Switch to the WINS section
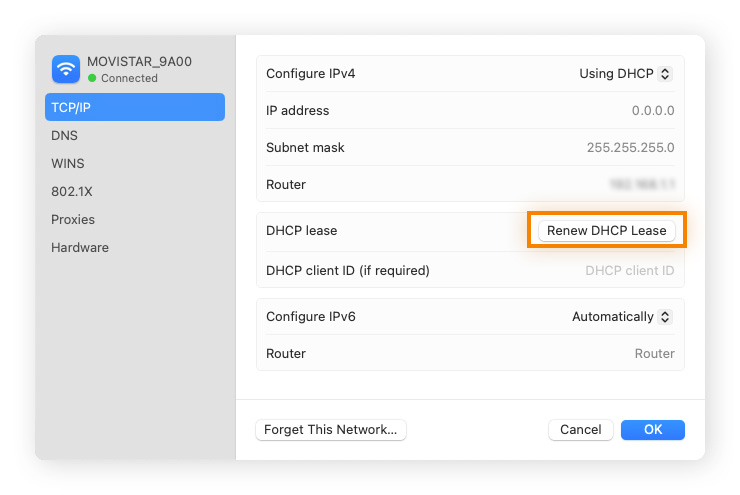740x495 pixels. [68, 163]
